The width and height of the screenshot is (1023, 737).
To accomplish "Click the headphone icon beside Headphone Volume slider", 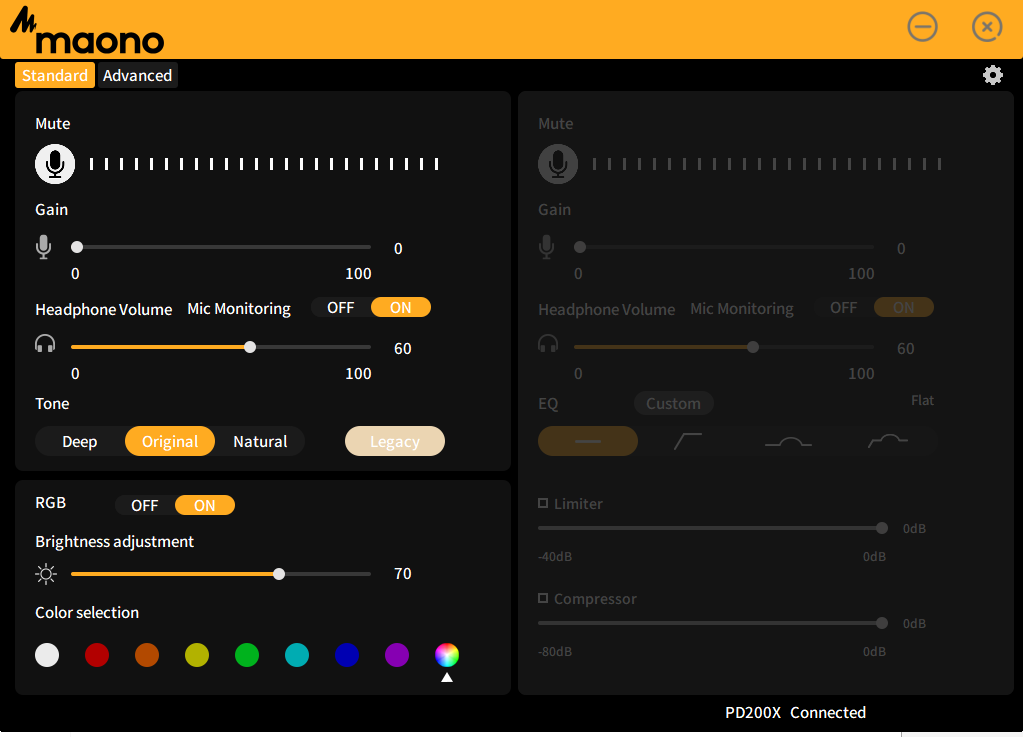I will tap(45, 344).
